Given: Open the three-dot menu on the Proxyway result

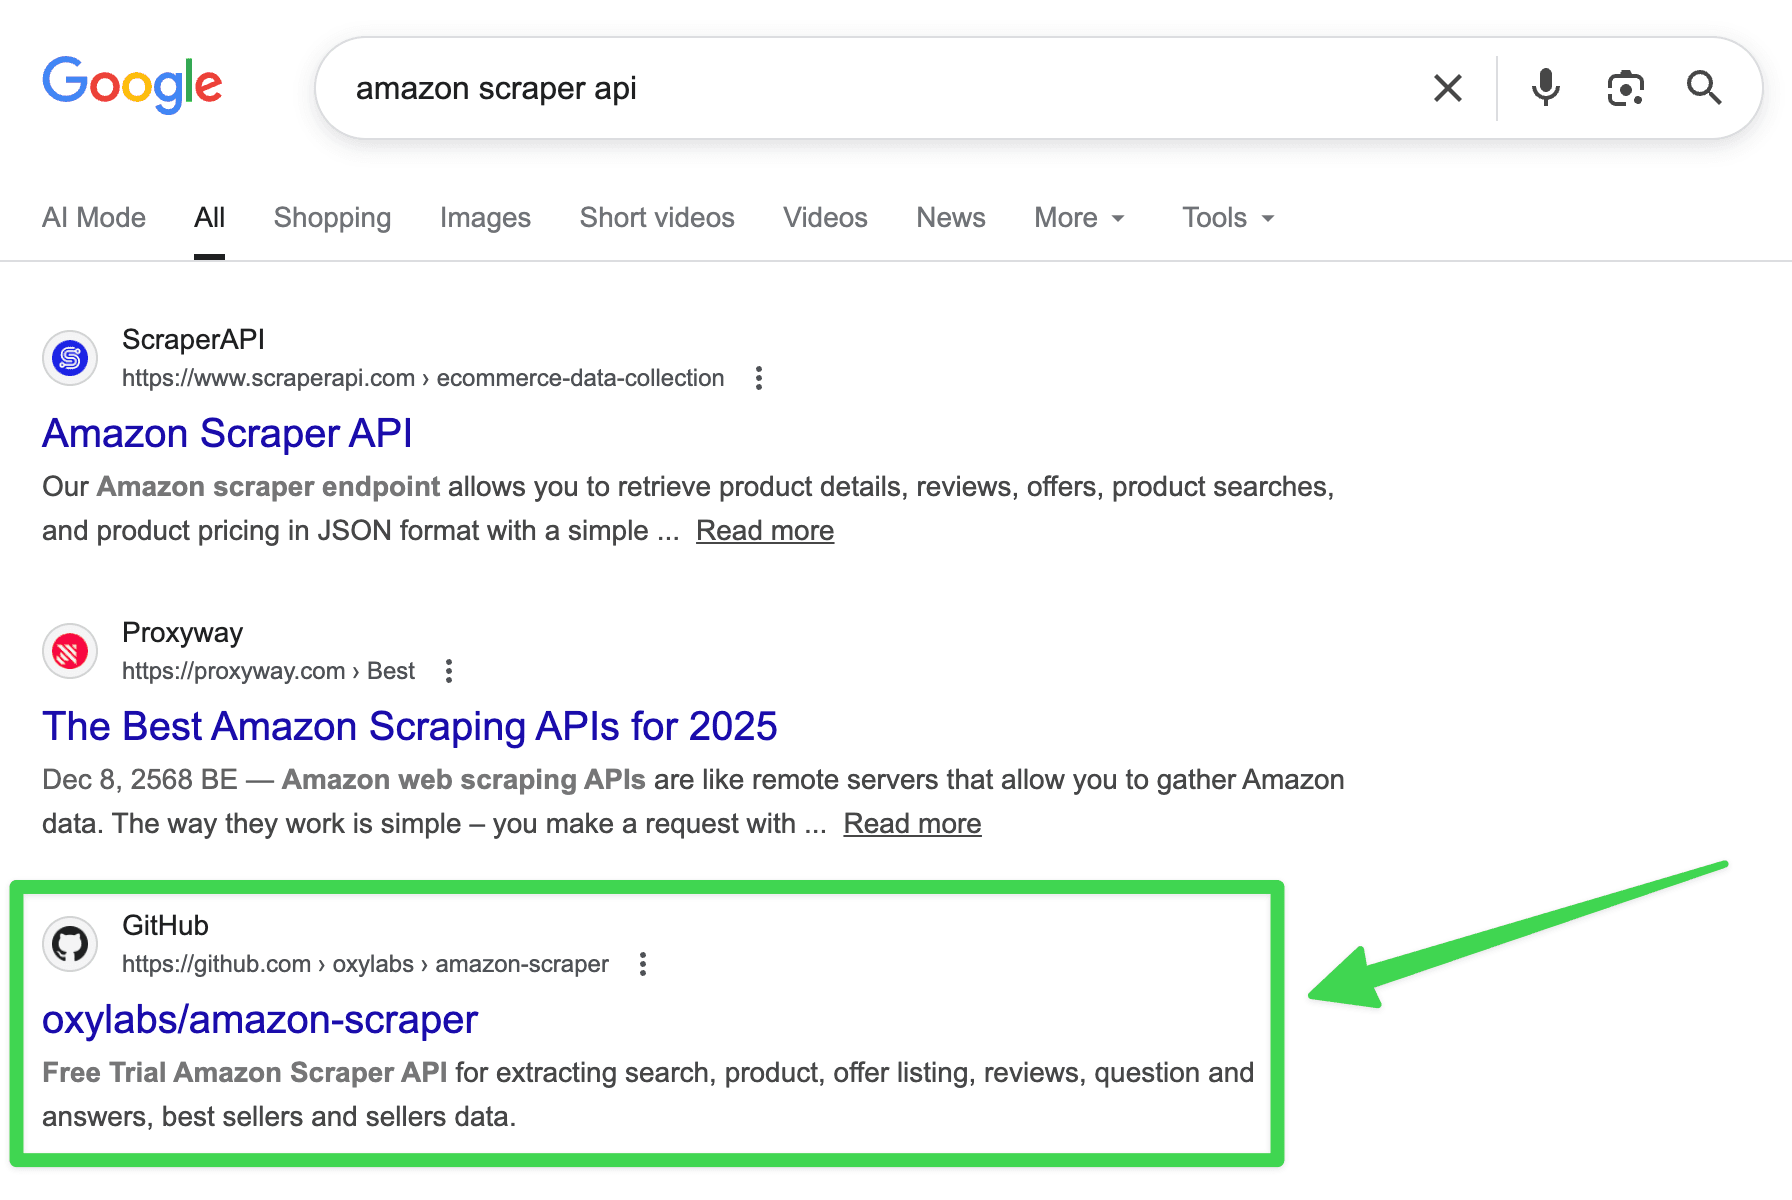Looking at the screenshot, I should click(448, 671).
